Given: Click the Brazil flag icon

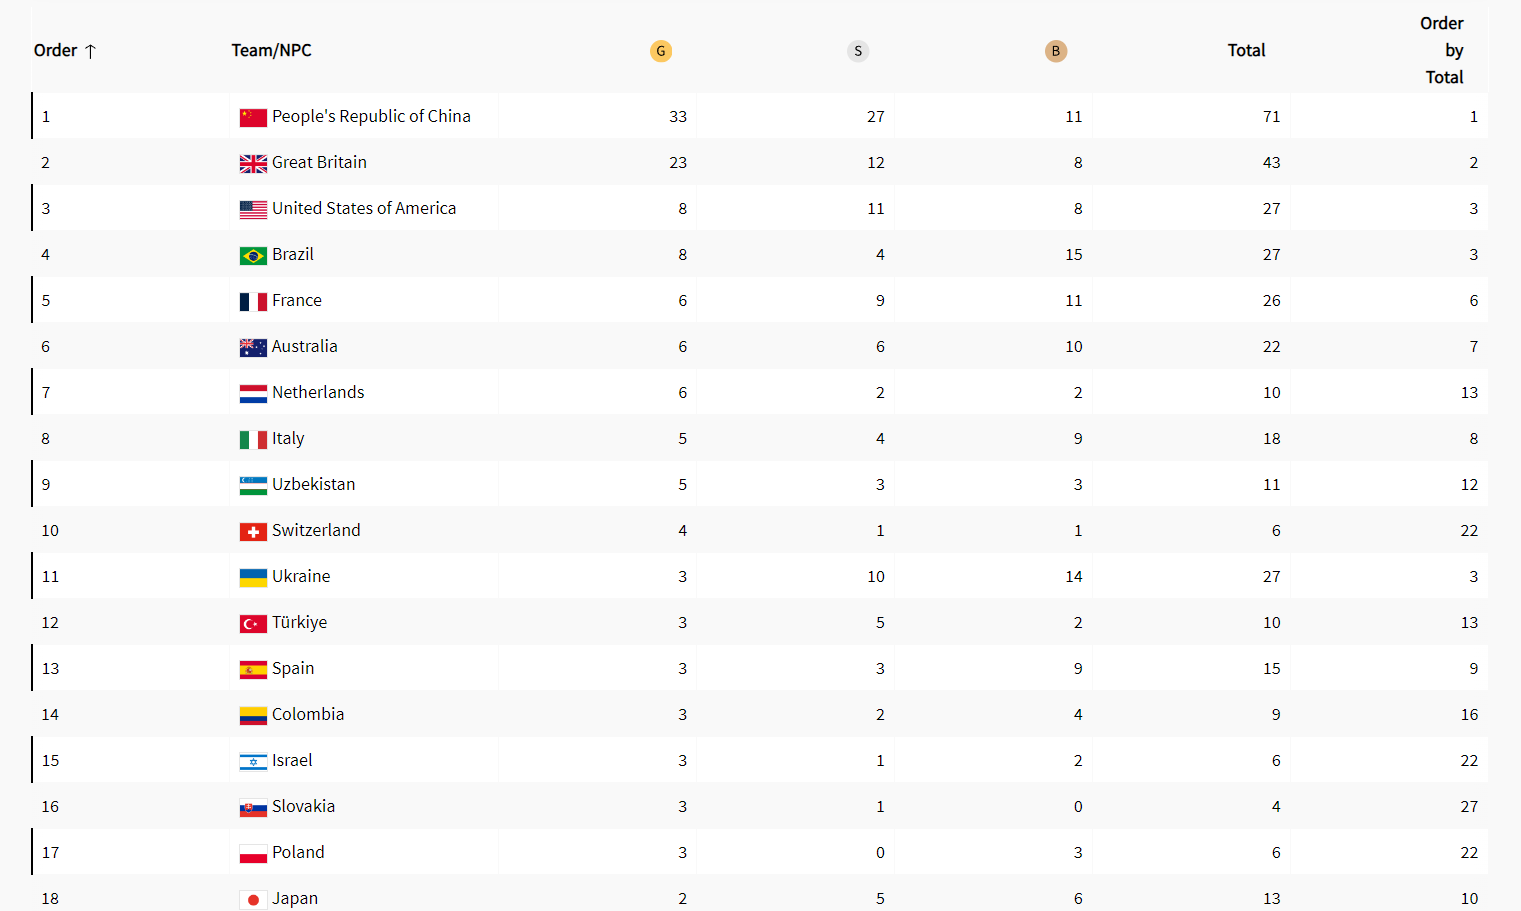Looking at the screenshot, I should [253, 255].
